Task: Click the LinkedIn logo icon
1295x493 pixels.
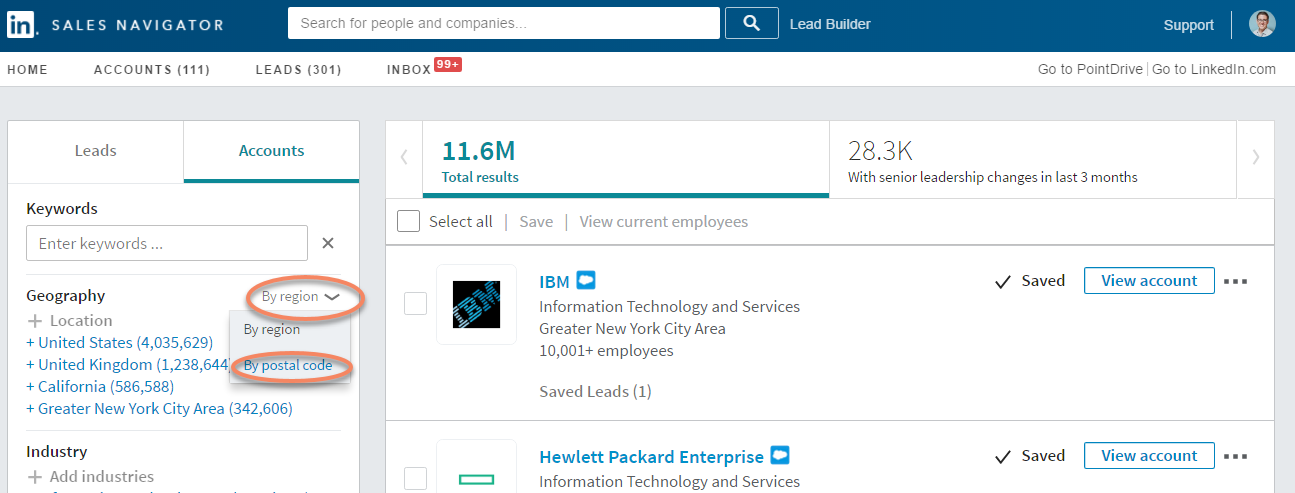Action: pyautogui.click(x=21, y=25)
